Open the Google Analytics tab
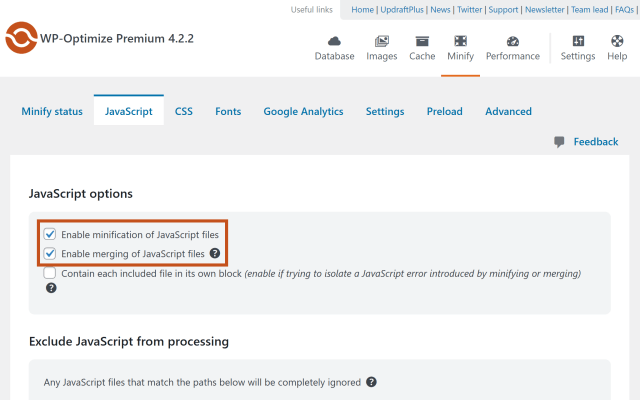 tap(303, 111)
